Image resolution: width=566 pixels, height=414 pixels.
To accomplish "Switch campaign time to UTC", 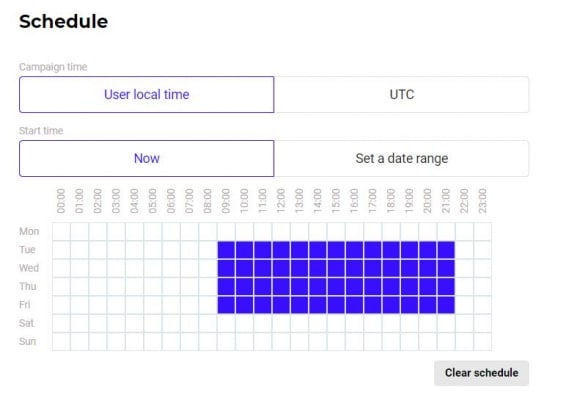I will pos(401,95).
